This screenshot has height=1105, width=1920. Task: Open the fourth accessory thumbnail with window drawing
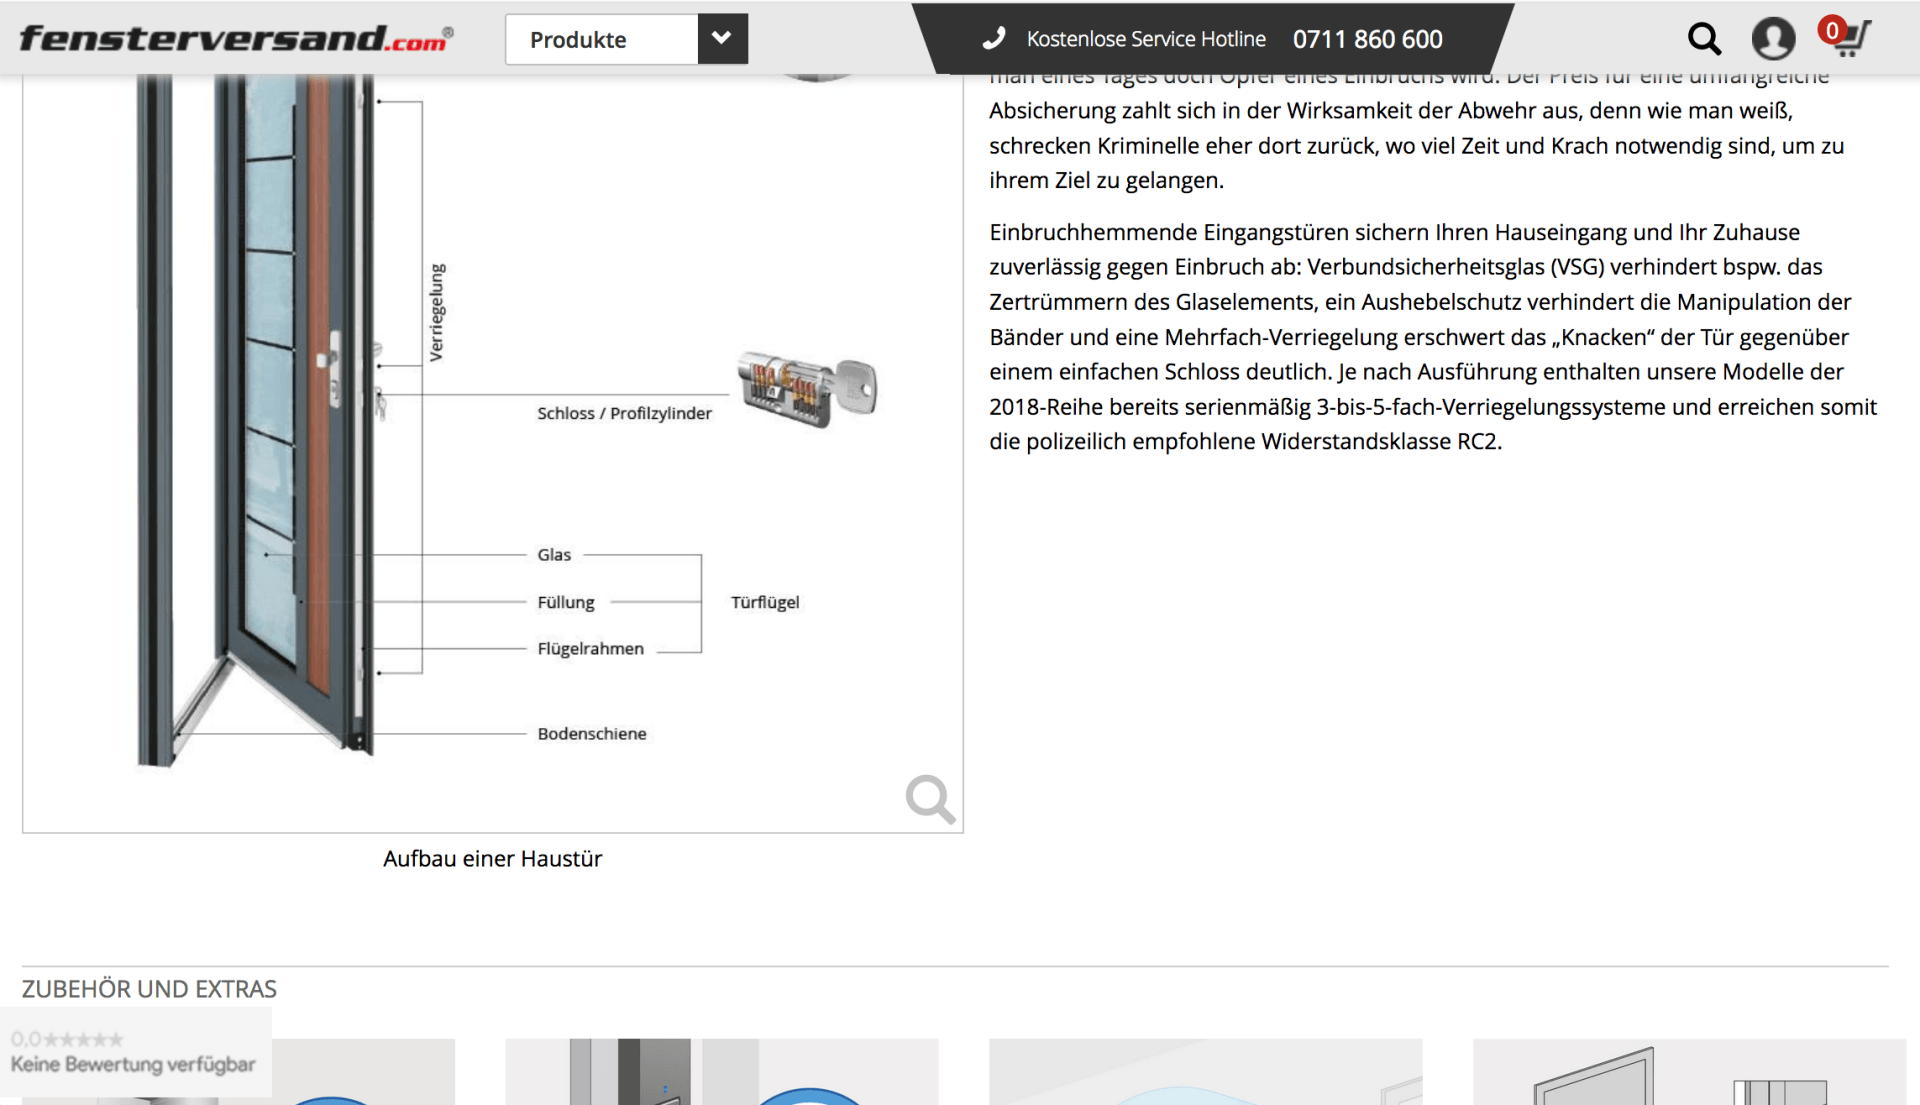pyautogui.click(x=1689, y=1071)
